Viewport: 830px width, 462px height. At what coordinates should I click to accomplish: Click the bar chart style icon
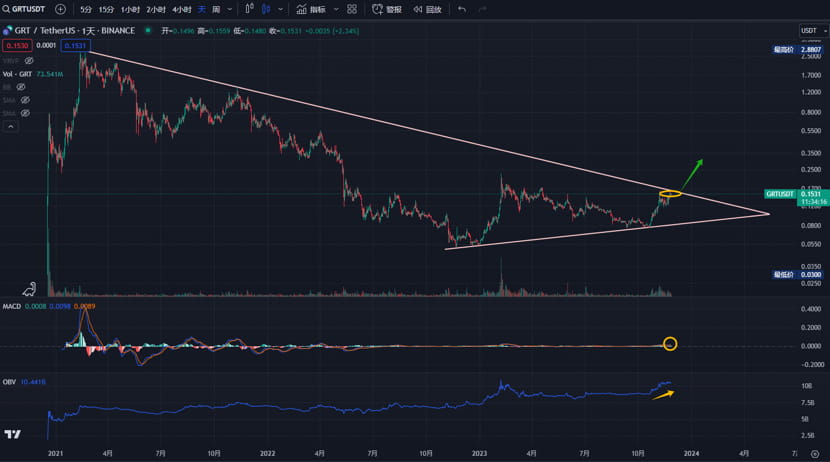249,9
